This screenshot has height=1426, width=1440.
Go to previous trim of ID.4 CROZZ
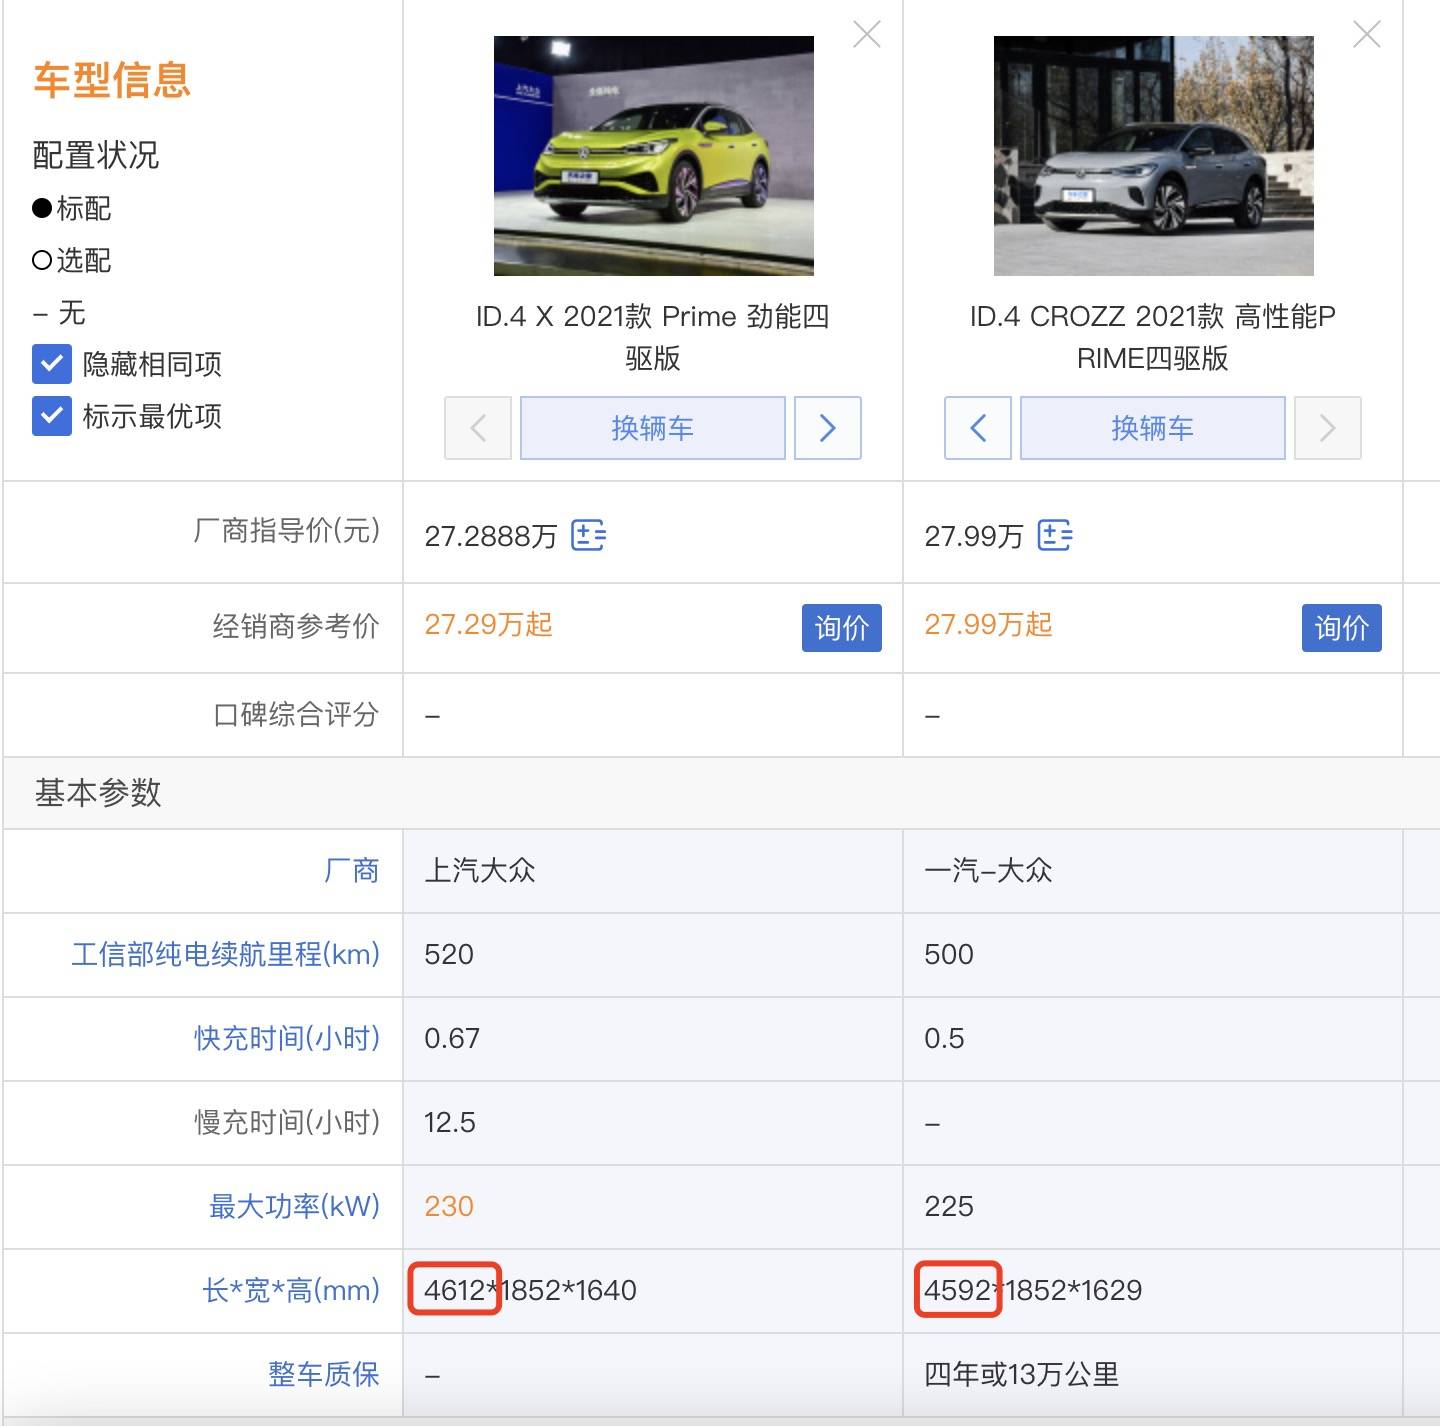point(978,428)
